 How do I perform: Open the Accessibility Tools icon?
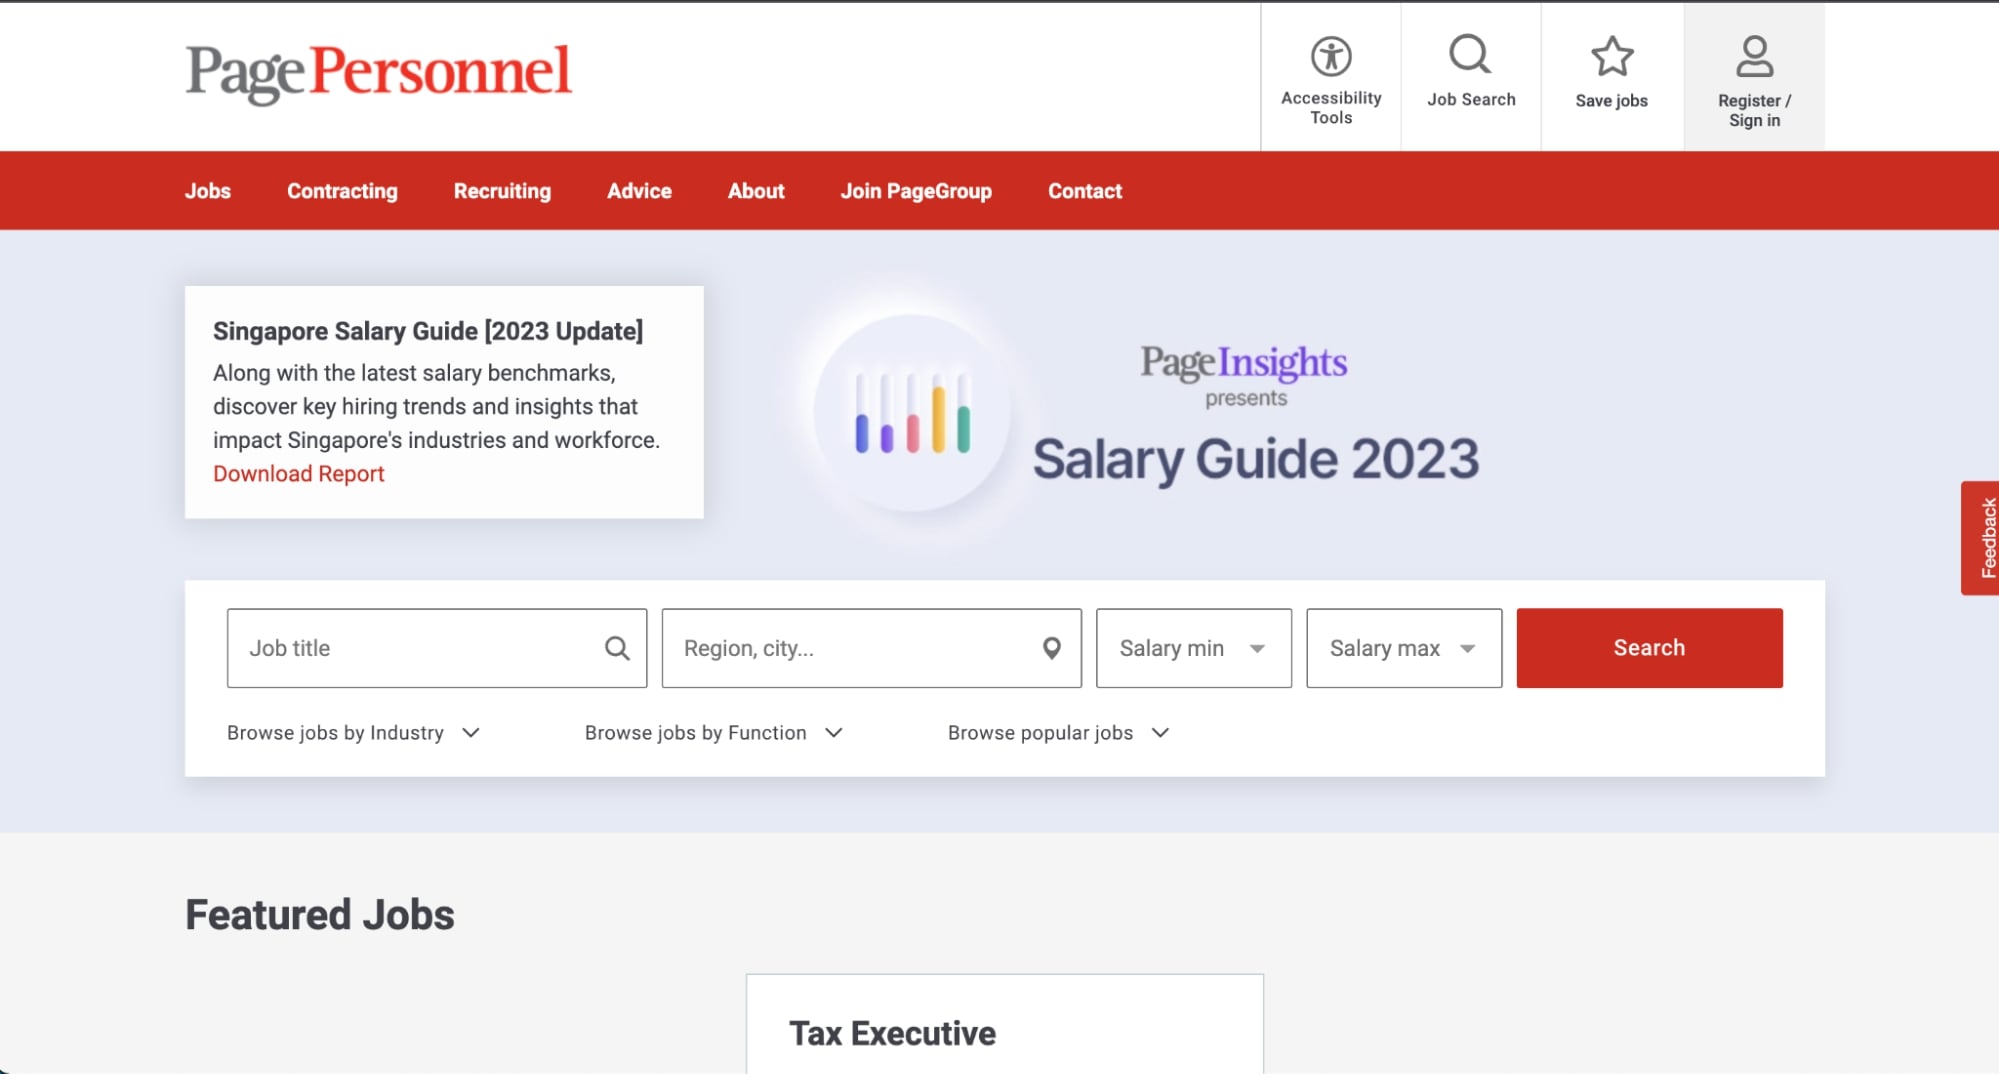pos(1331,57)
